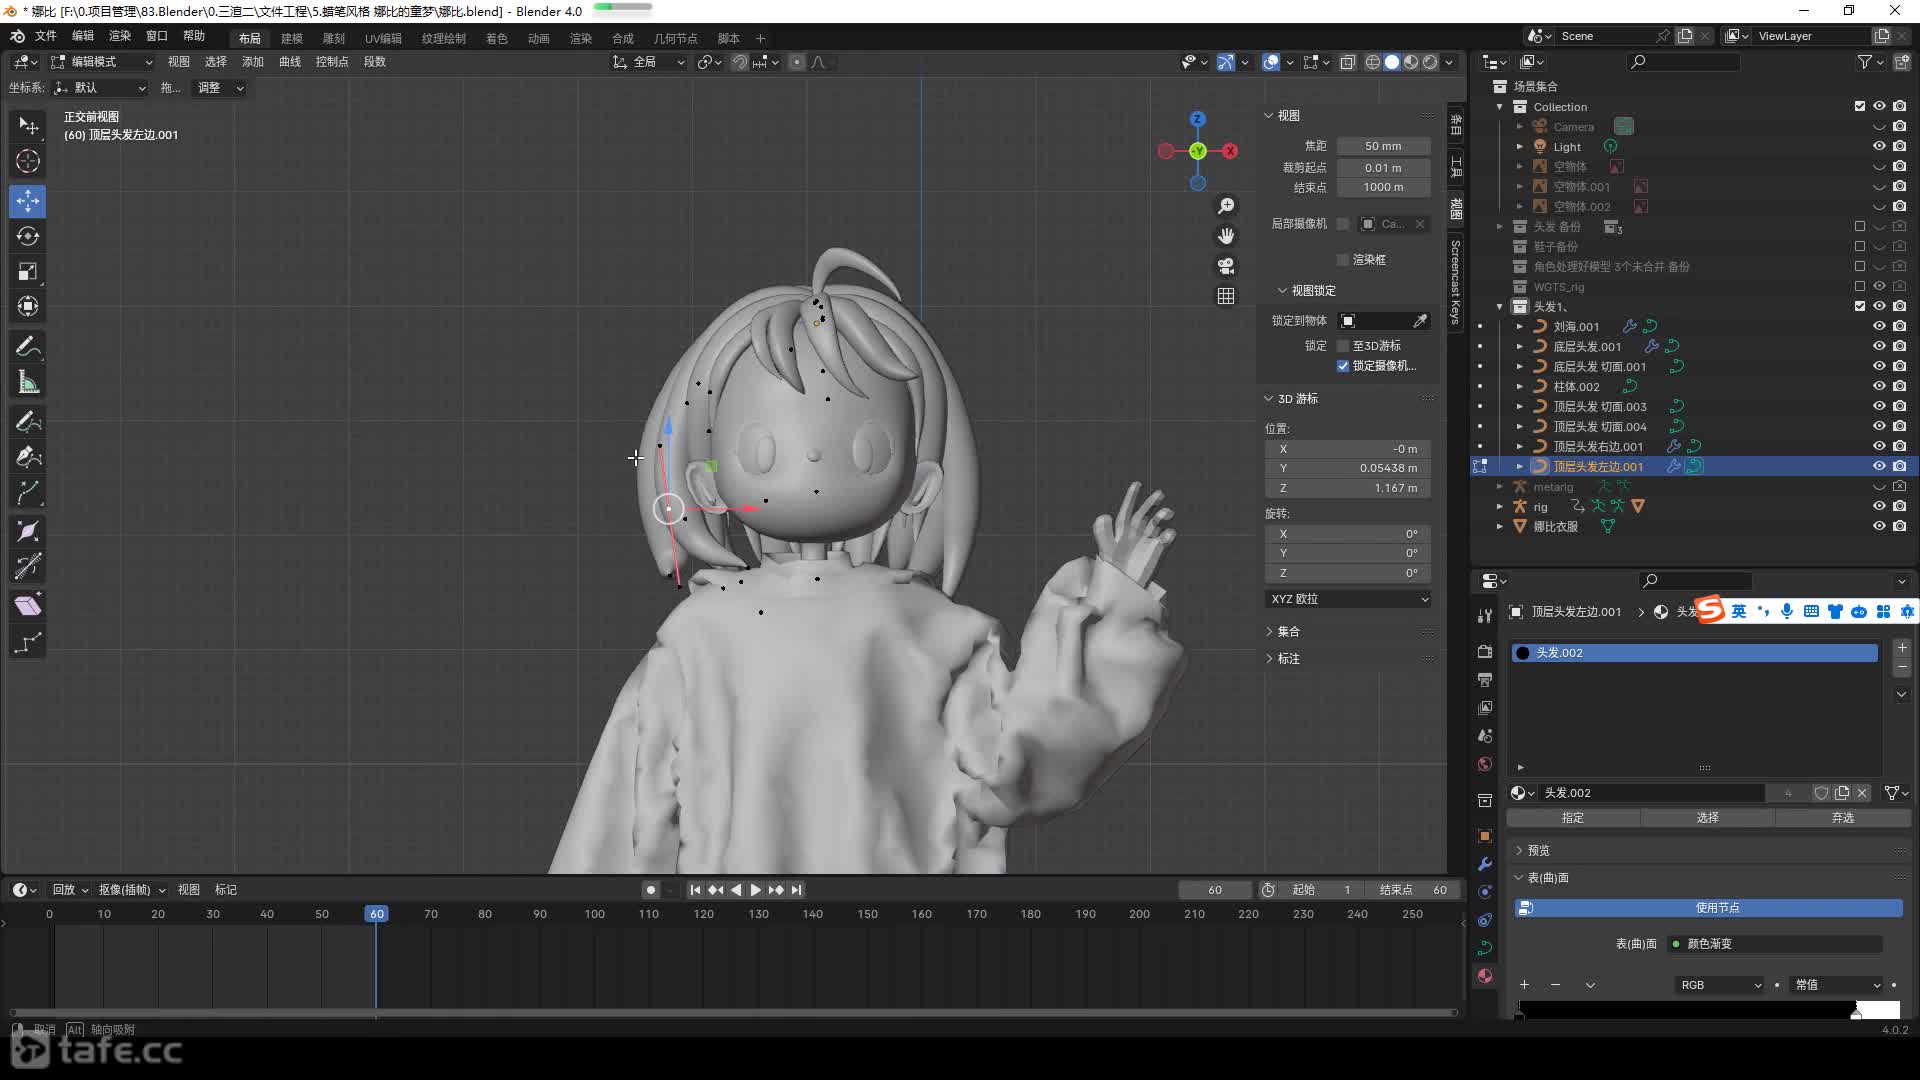The width and height of the screenshot is (1920, 1080).
Task: Click the 弃选 deselect button
Action: click(x=1842, y=818)
